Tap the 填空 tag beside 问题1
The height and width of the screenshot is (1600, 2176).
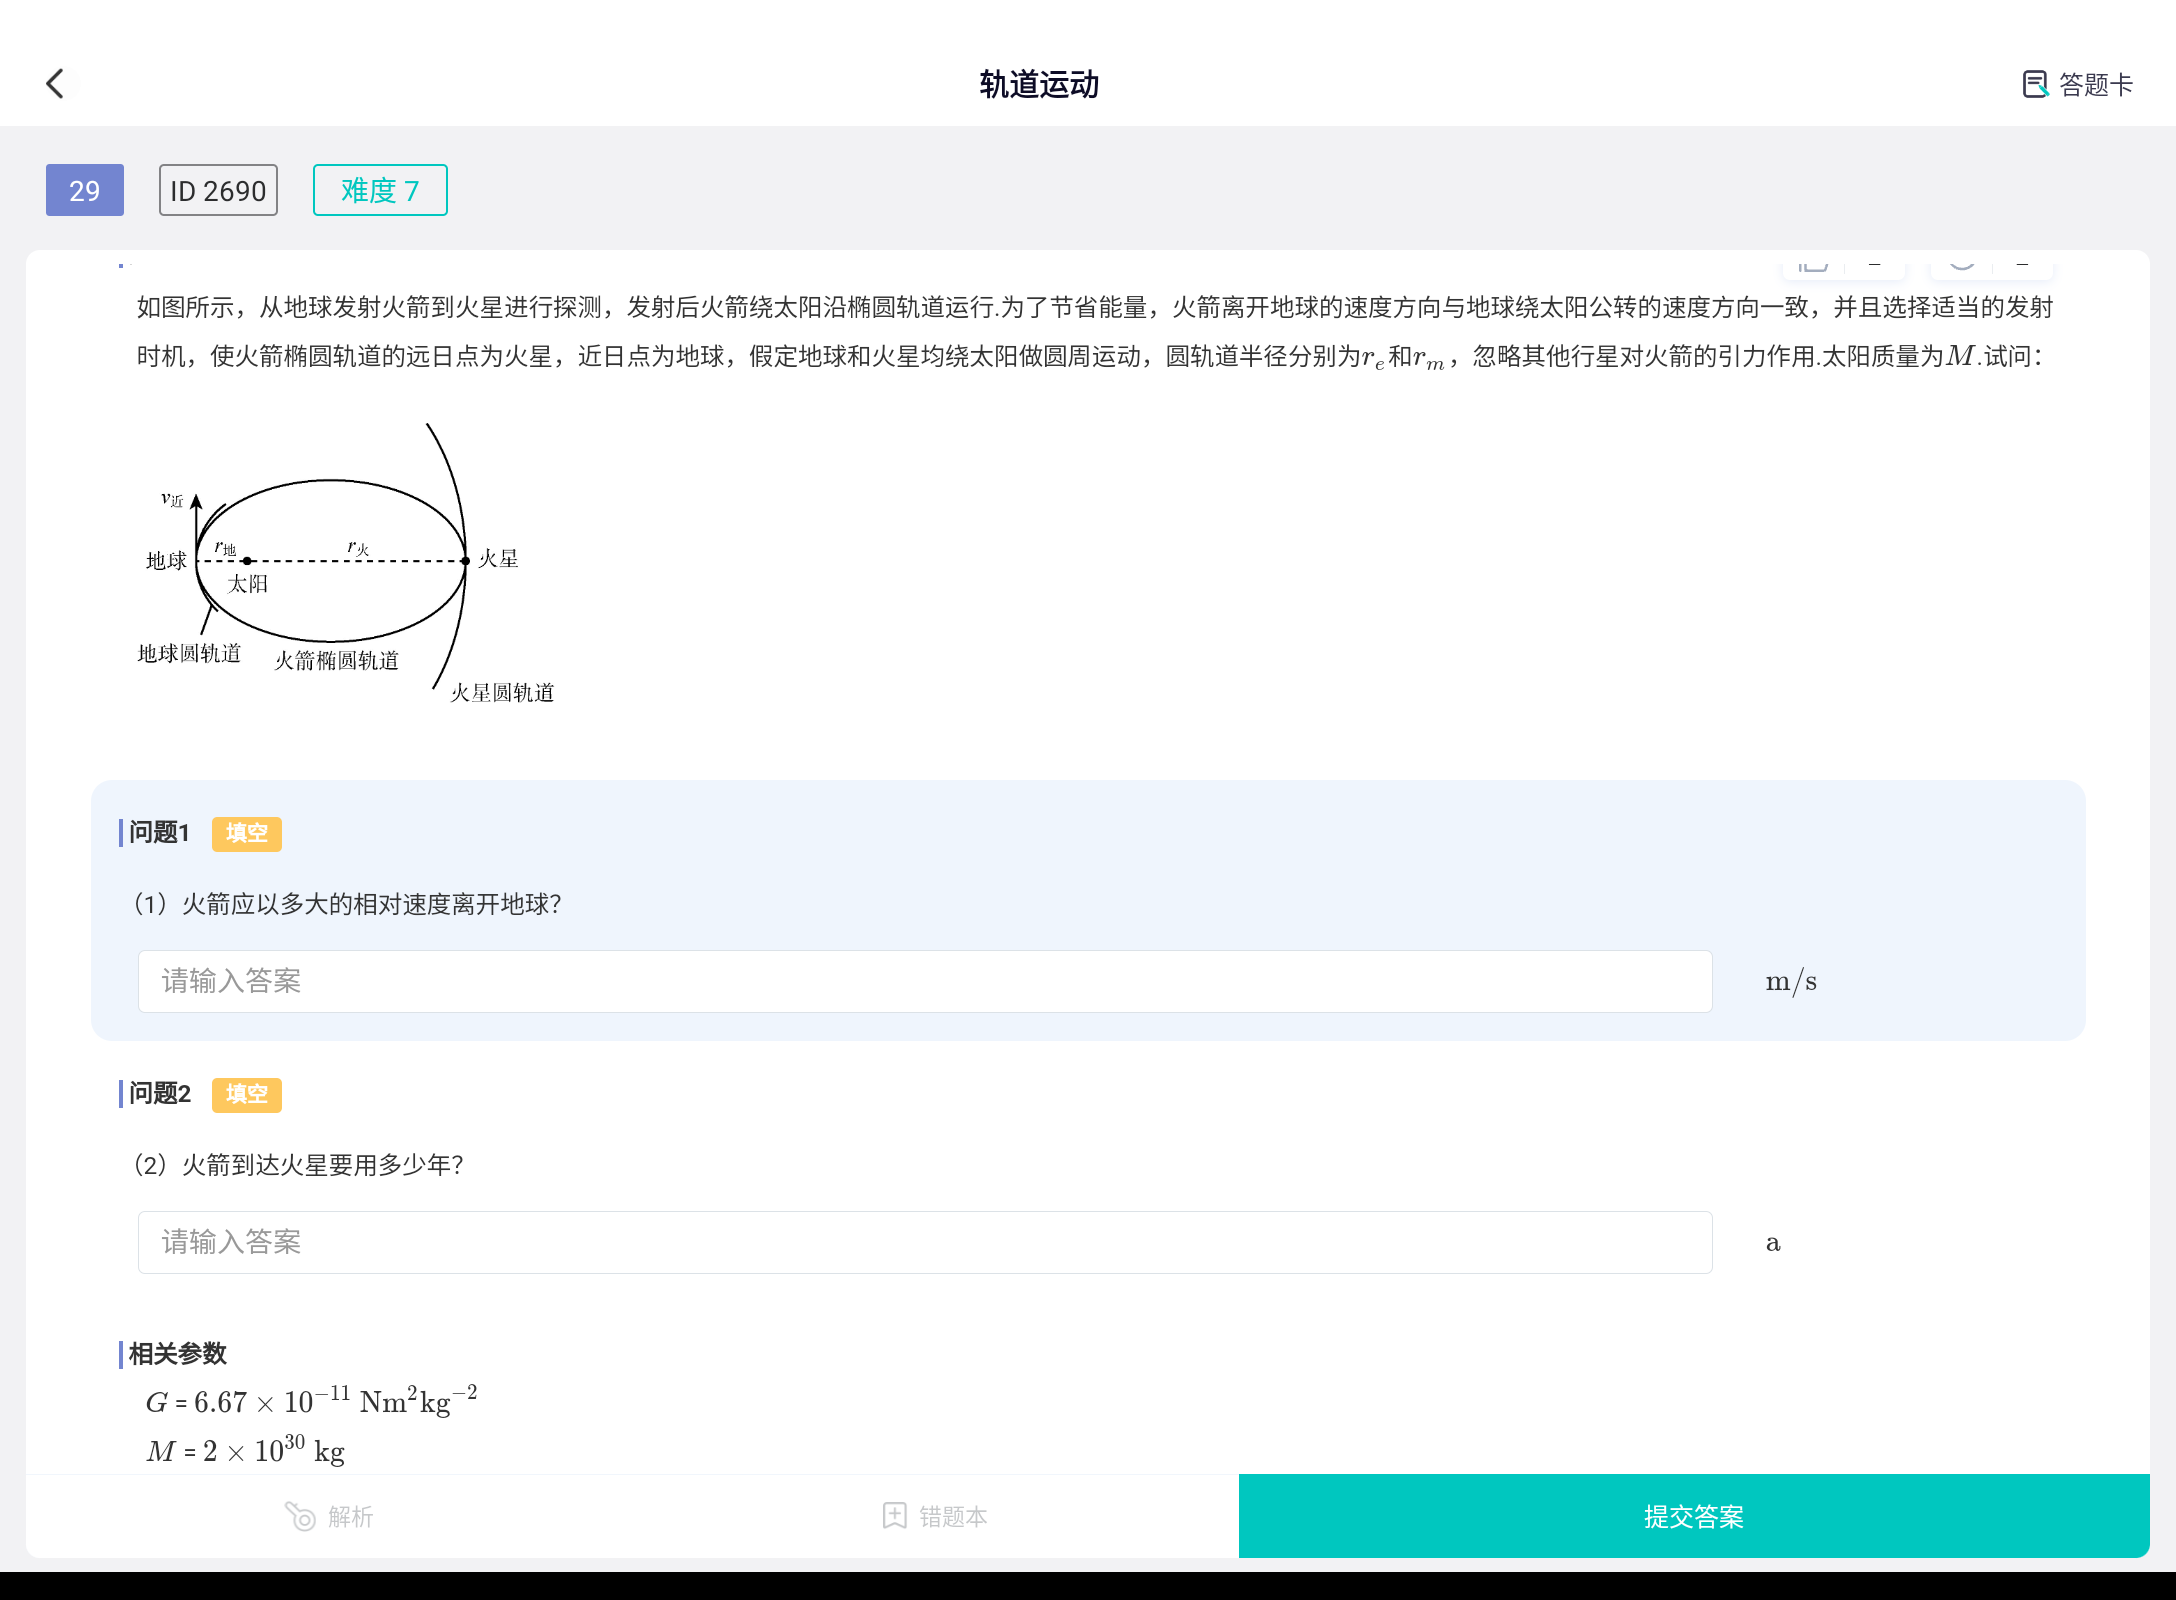pyautogui.click(x=246, y=833)
